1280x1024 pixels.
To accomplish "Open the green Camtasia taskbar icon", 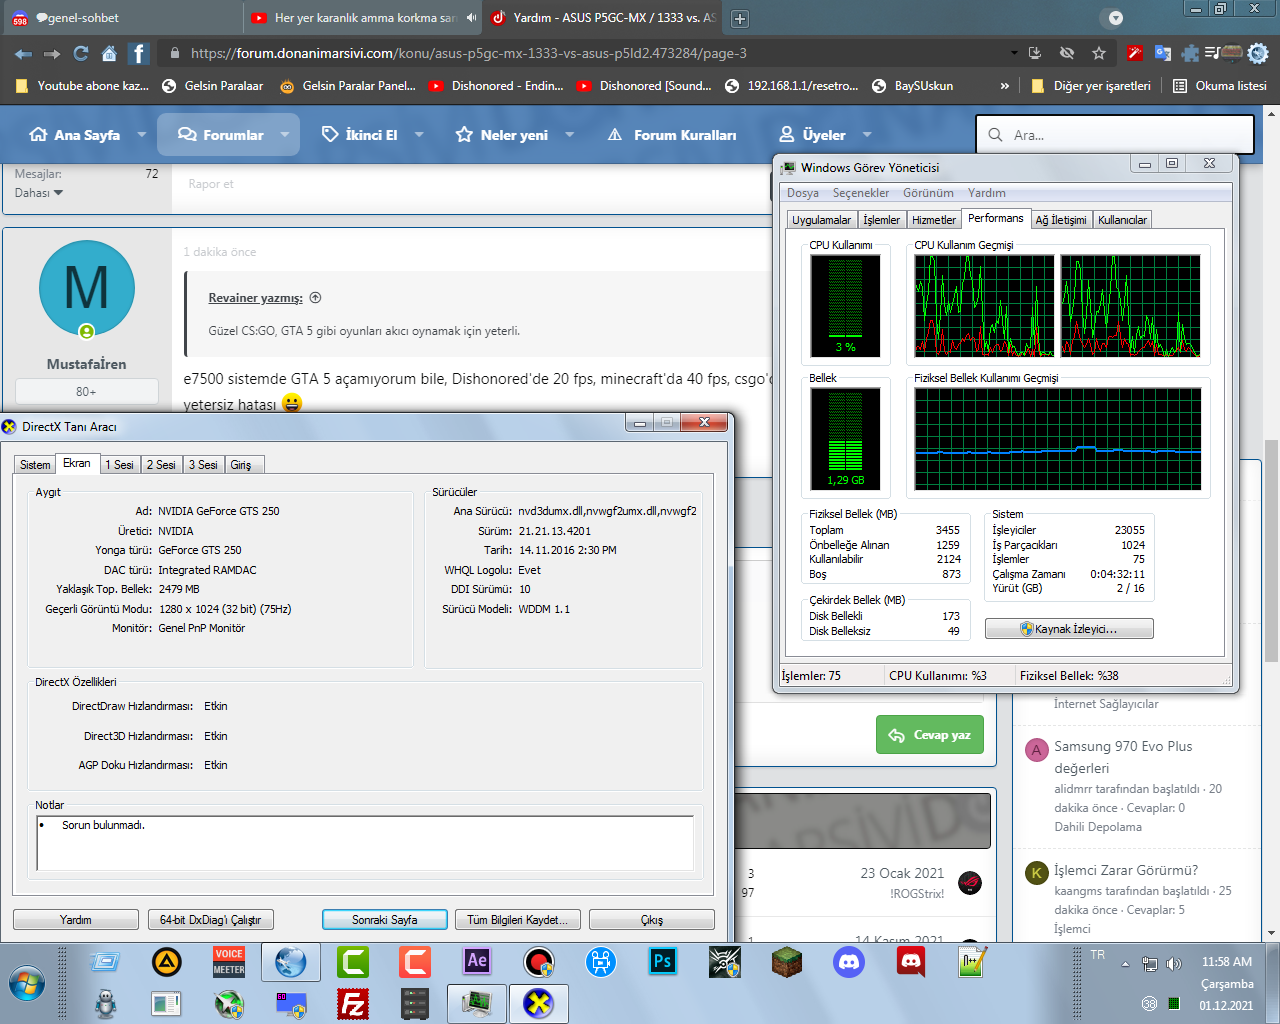I will 353,962.
